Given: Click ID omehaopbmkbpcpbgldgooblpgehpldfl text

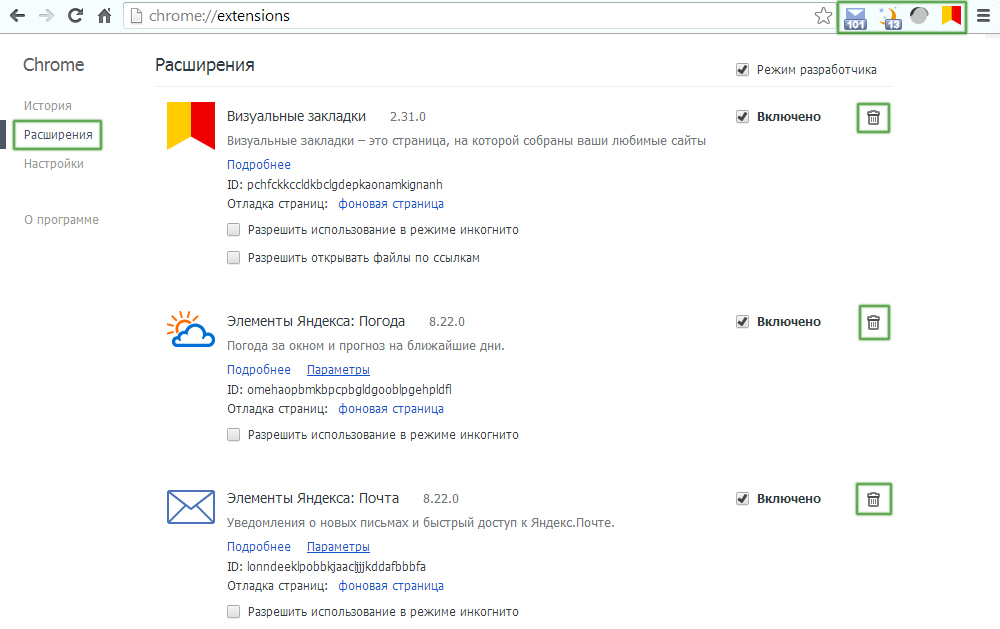Looking at the screenshot, I should [x=339, y=390].
